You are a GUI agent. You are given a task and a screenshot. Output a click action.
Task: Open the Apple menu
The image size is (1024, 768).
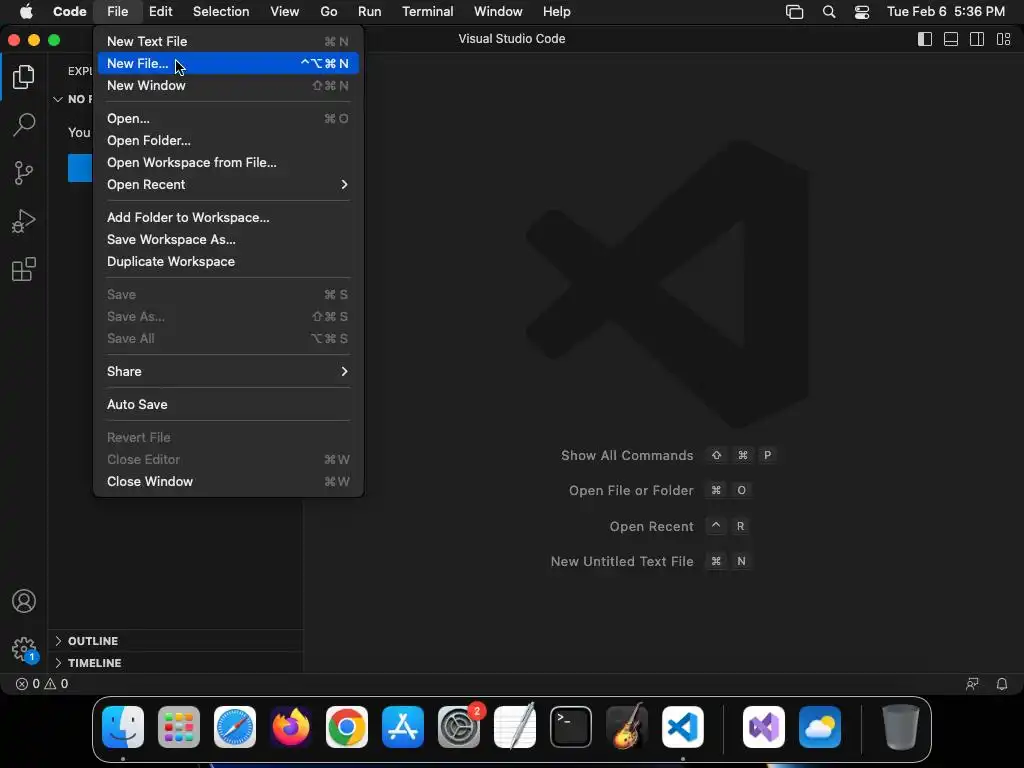click(x=26, y=12)
